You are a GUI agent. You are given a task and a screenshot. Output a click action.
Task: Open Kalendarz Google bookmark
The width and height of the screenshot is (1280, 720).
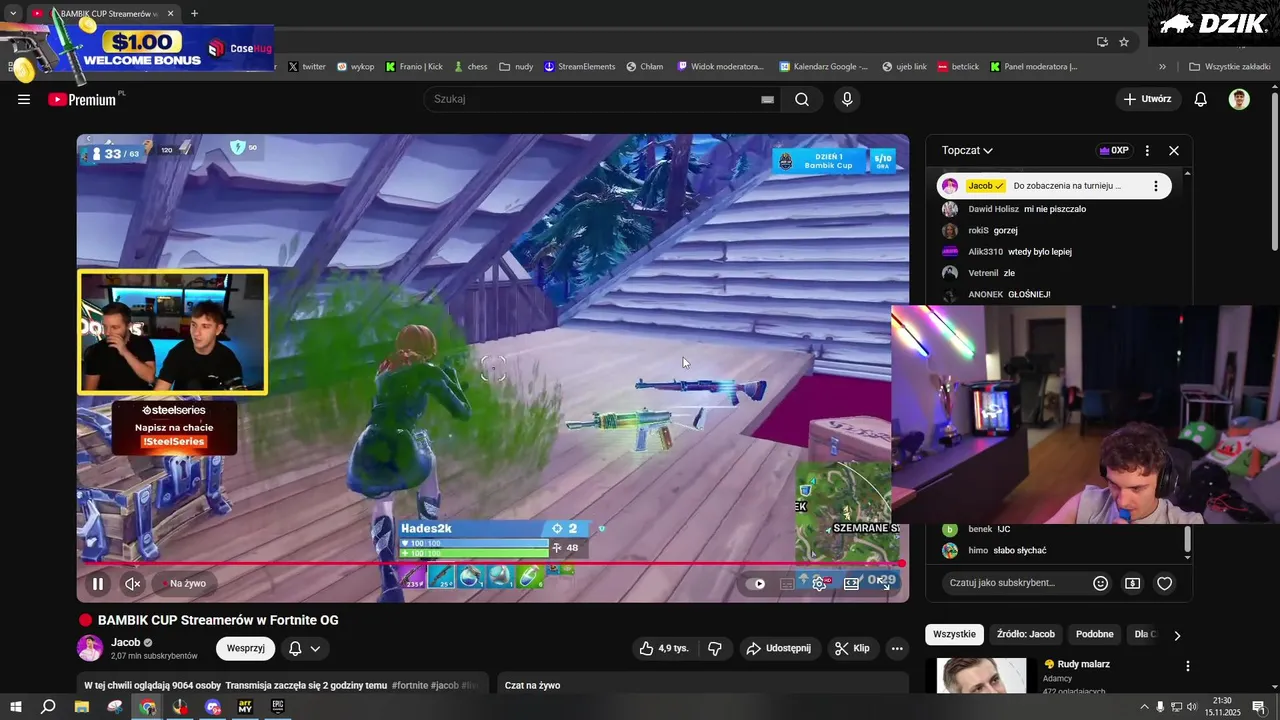(823, 67)
